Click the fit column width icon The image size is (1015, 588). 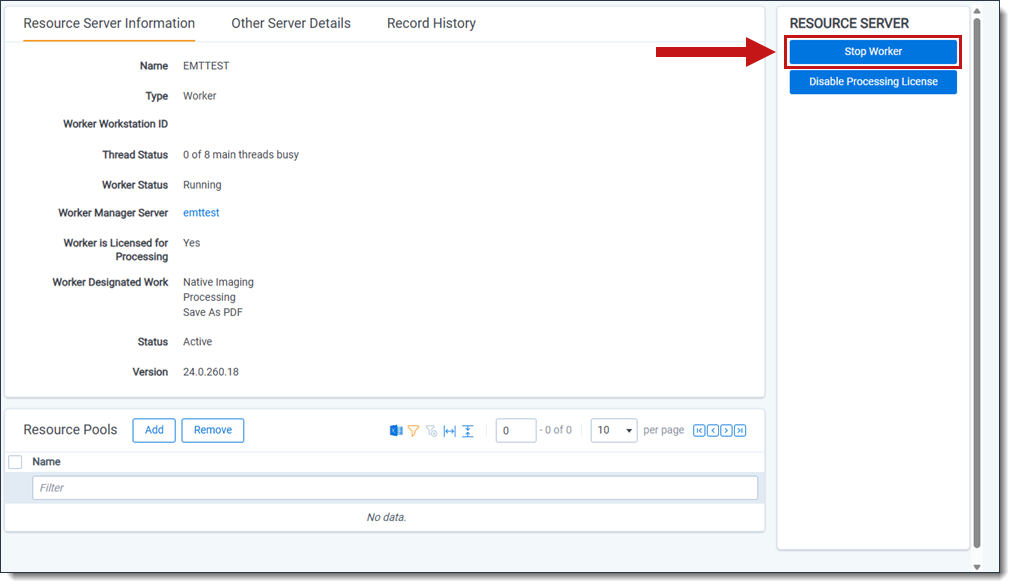point(450,431)
